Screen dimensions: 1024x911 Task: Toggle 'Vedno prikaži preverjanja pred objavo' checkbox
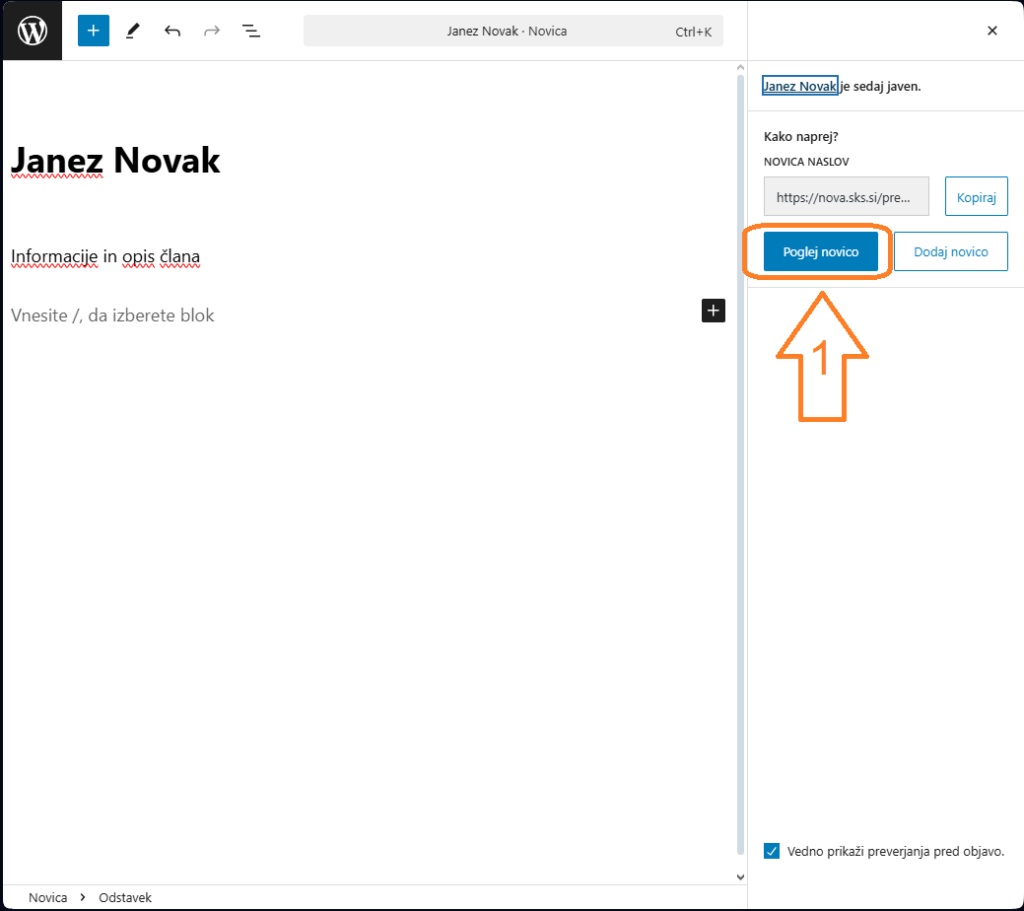coord(772,851)
